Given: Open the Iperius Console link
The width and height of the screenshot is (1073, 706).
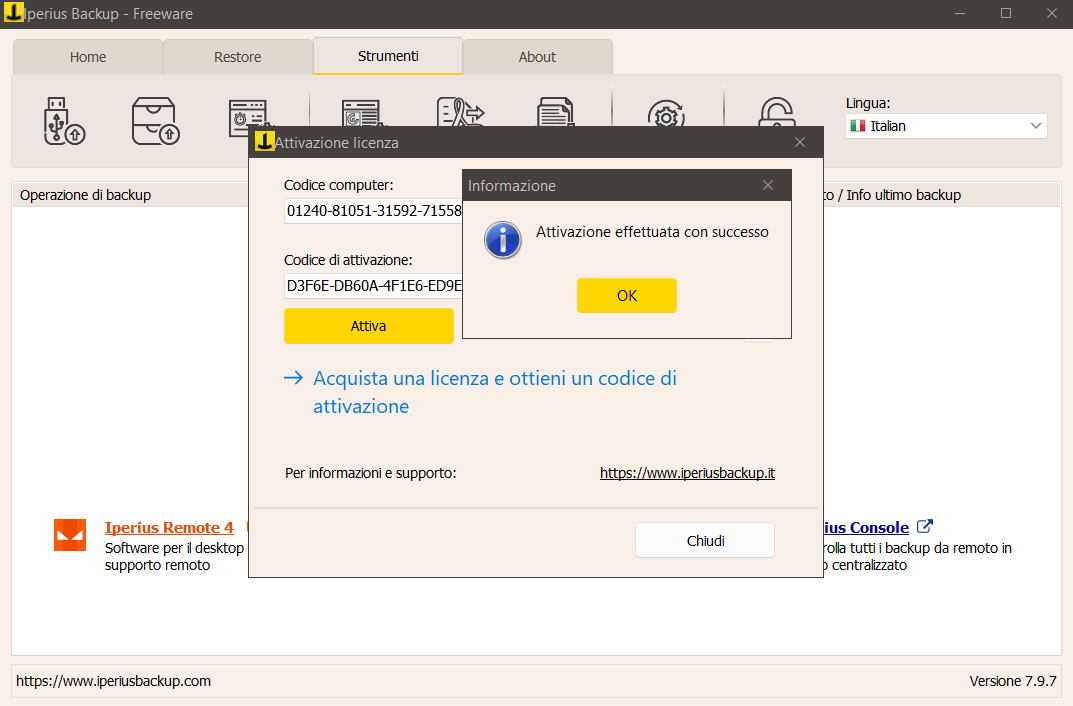Looking at the screenshot, I should [866, 527].
